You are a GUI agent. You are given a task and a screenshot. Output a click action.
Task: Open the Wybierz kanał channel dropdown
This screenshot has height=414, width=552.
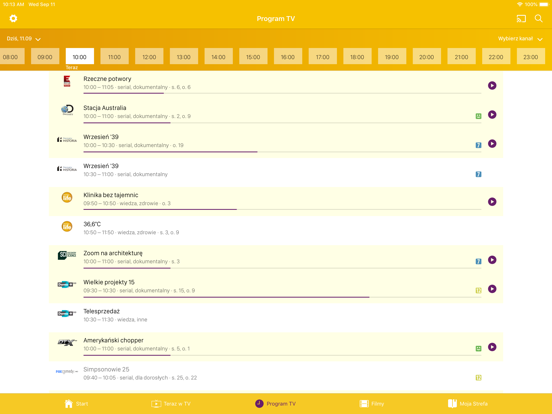point(520,39)
